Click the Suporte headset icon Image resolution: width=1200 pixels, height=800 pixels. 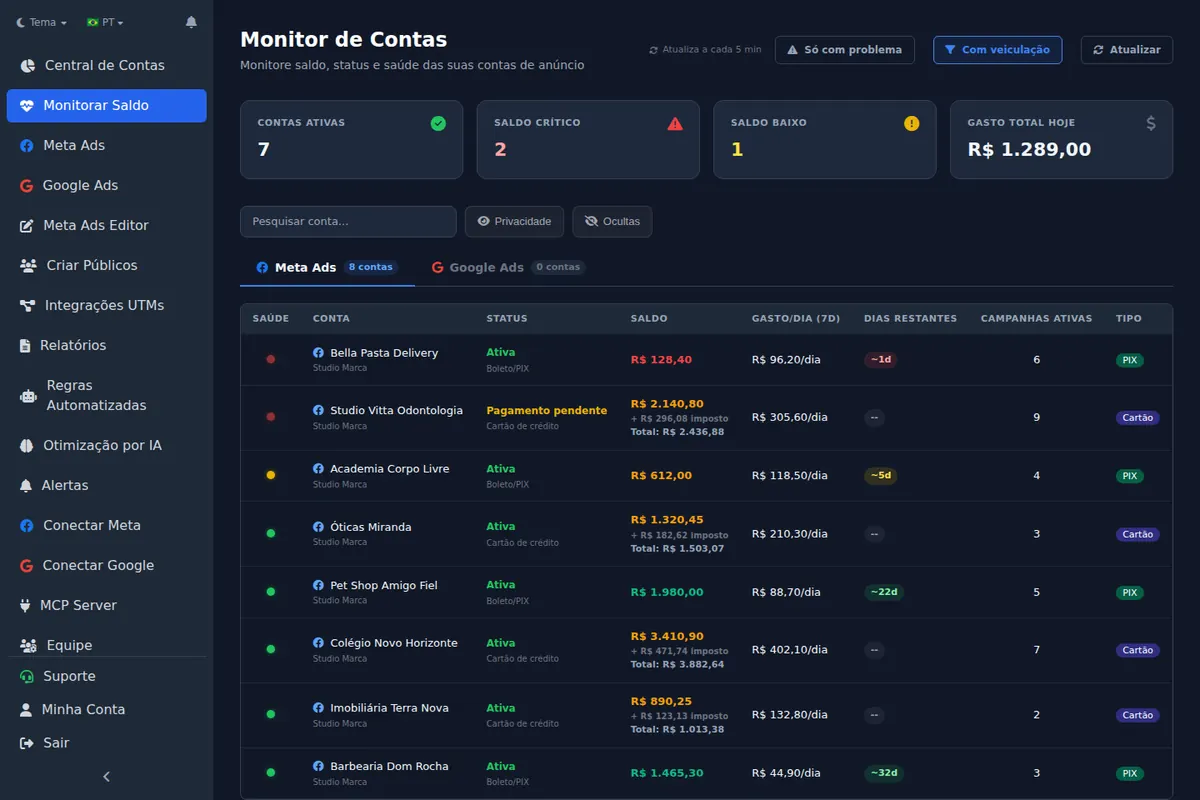pyautogui.click(x=27, y=676)
